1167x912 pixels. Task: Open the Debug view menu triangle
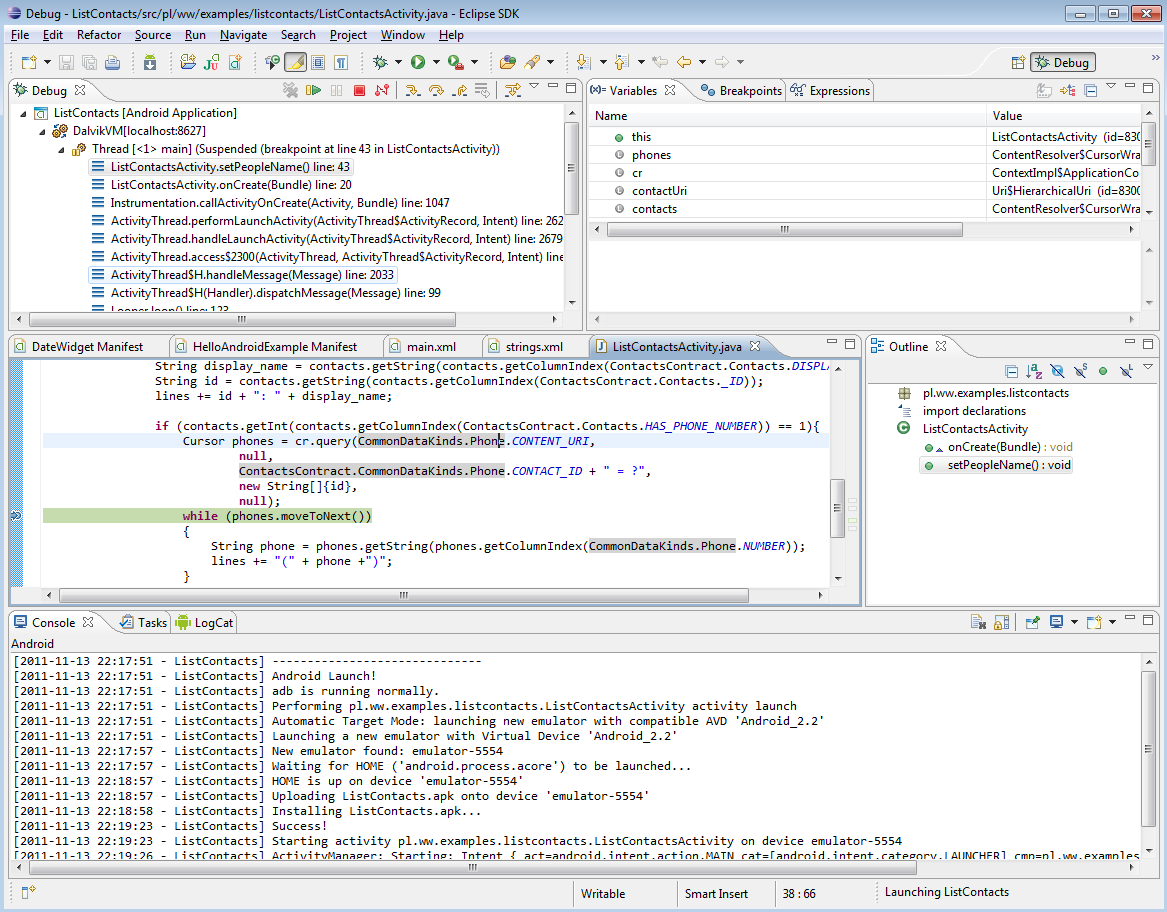tap(534, 86)
